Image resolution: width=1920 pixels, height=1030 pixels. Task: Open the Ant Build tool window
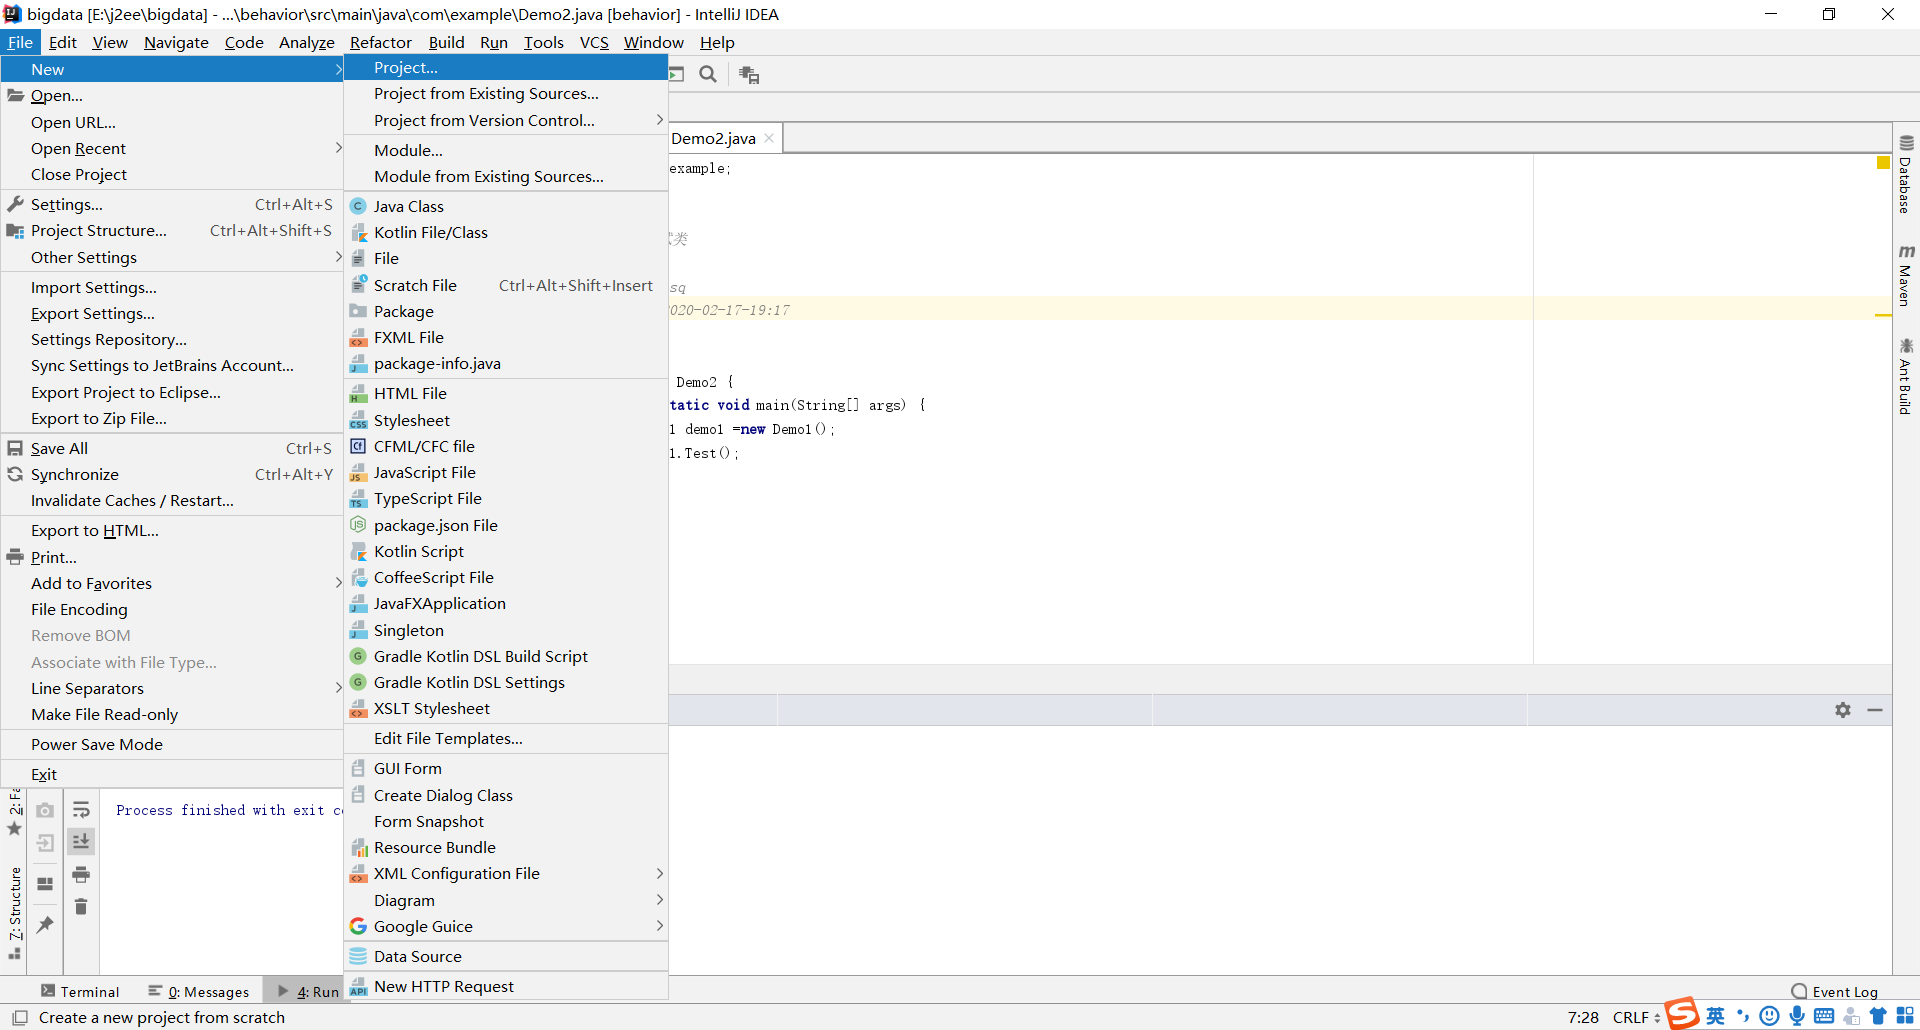pos(1906,376)
